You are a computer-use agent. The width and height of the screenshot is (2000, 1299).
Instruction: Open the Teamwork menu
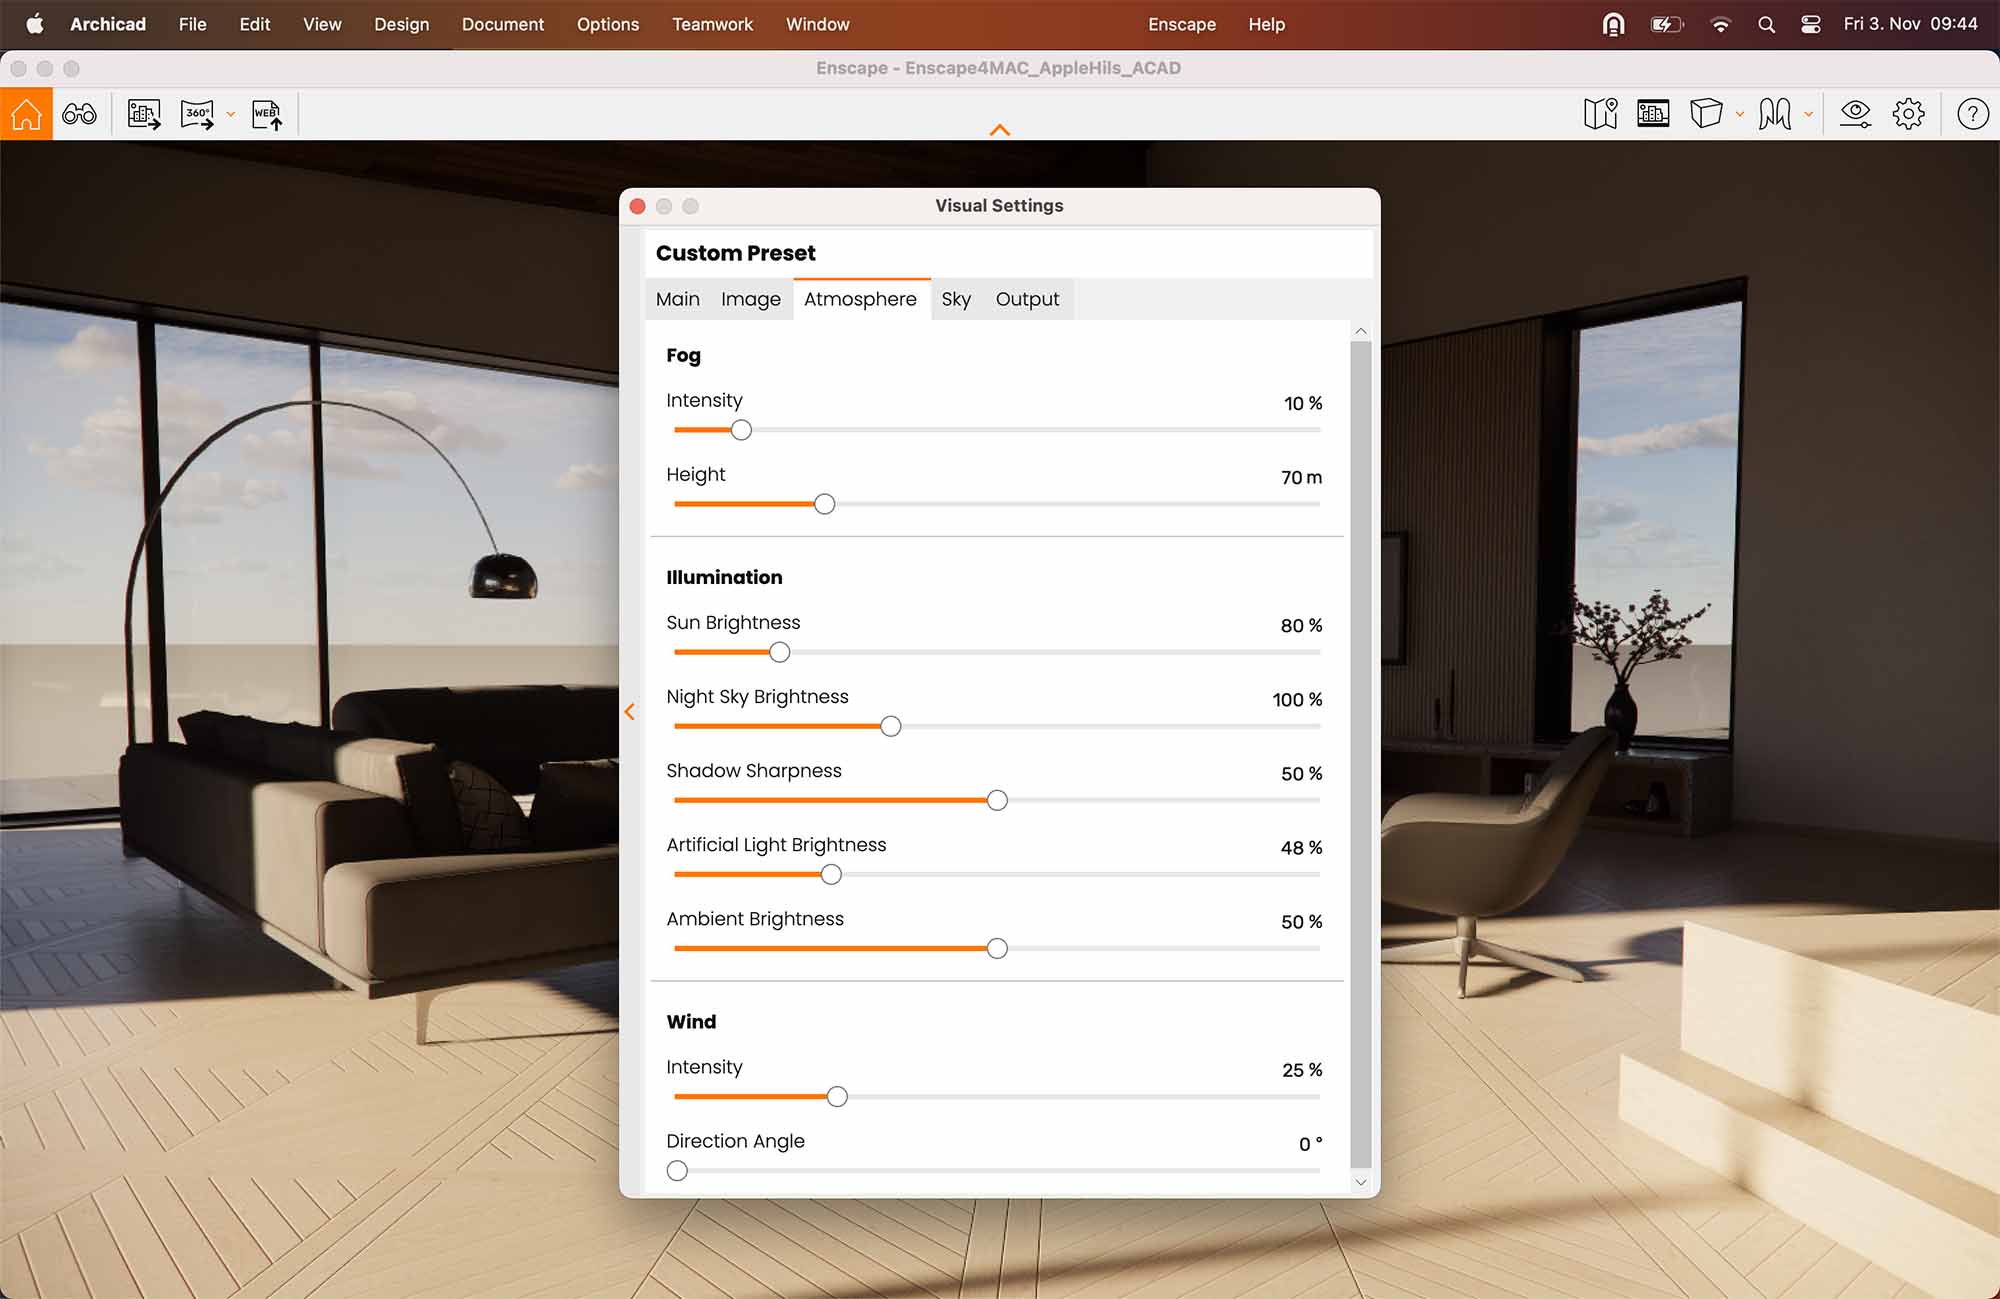(x=712, y=23)
